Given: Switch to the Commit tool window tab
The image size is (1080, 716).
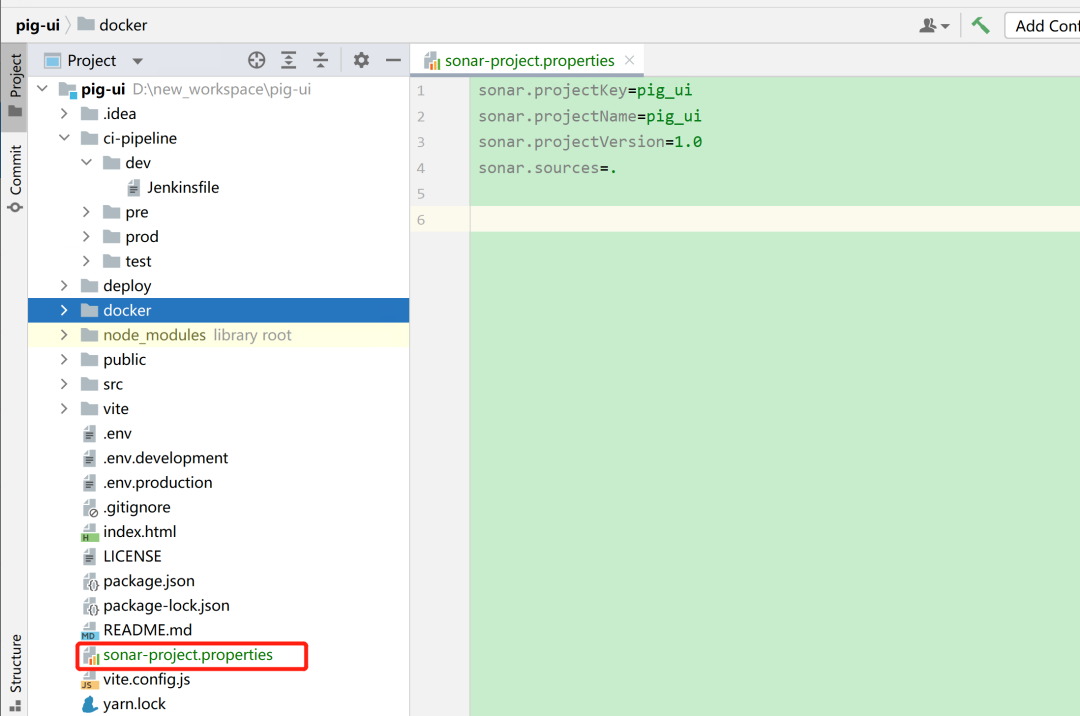Looking at the screenshot, I should tap(15, 178).
